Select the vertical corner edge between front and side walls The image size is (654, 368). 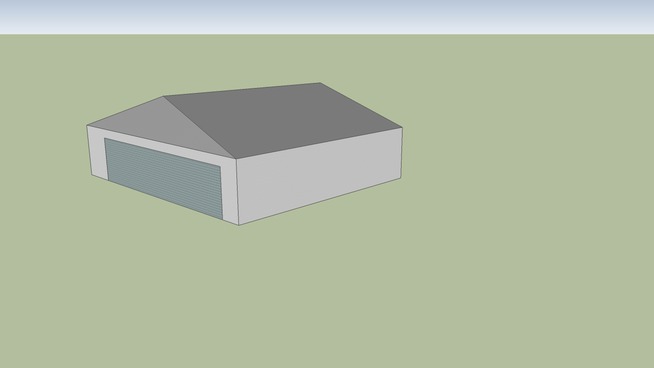tap(237, 192)
